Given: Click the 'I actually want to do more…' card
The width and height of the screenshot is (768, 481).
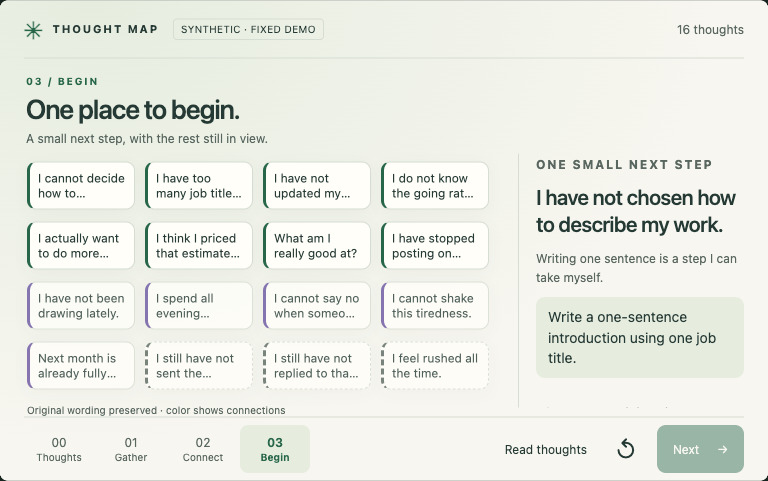Looking at the screenshot, I should [80, 245].
